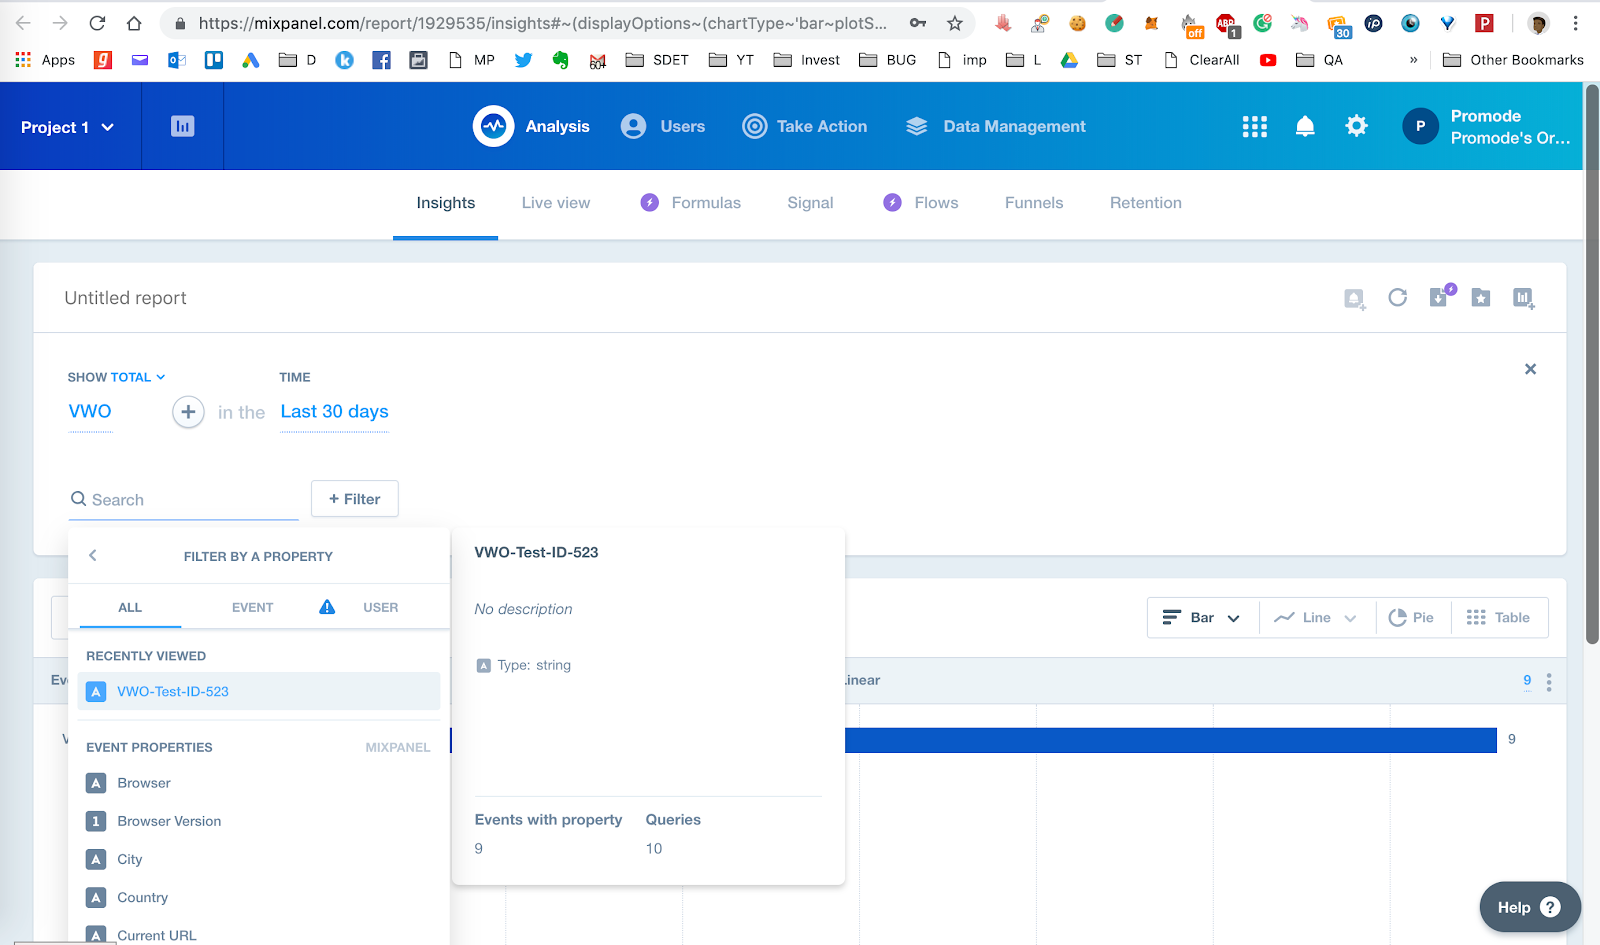Screen dimensions: 1600x945
Task: Open the Help button
Action: coord(1530,907)
